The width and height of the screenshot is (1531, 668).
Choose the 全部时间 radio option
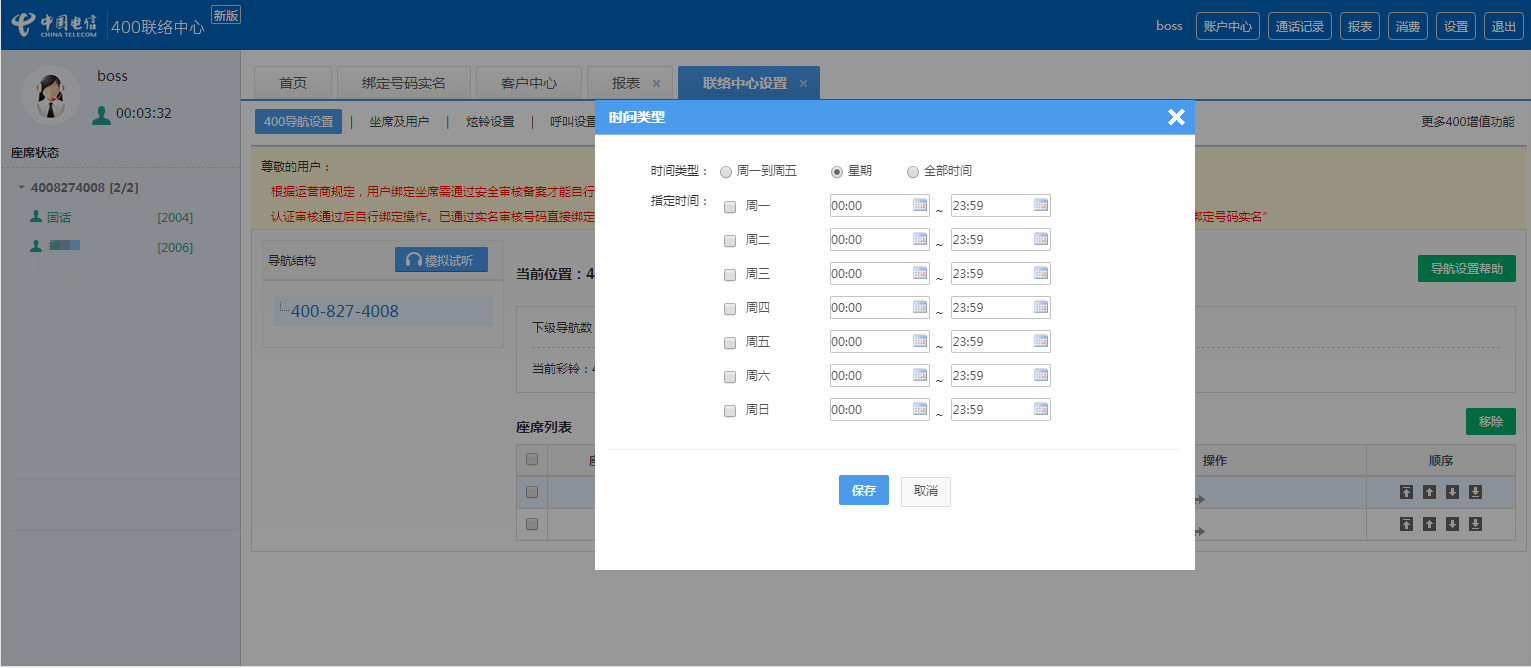tap(913, 172)
